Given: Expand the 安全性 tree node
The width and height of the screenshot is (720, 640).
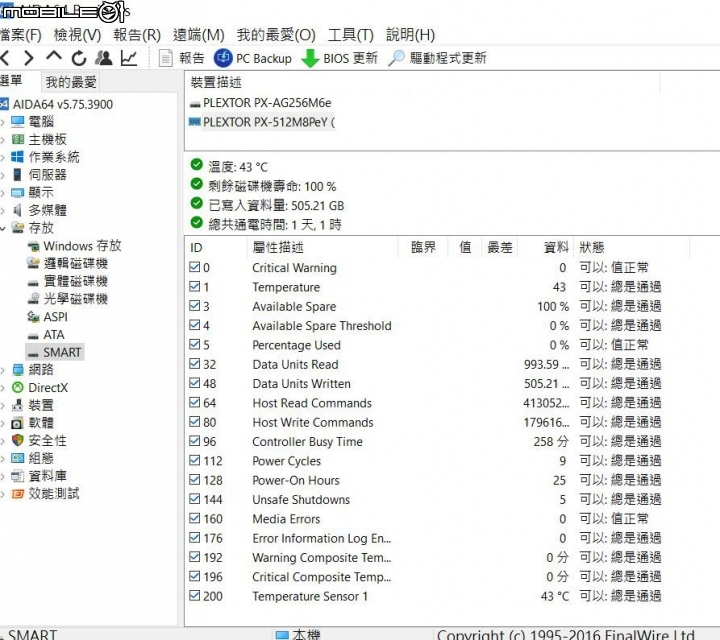Looking at the screenshot, I should coord(3,441).
